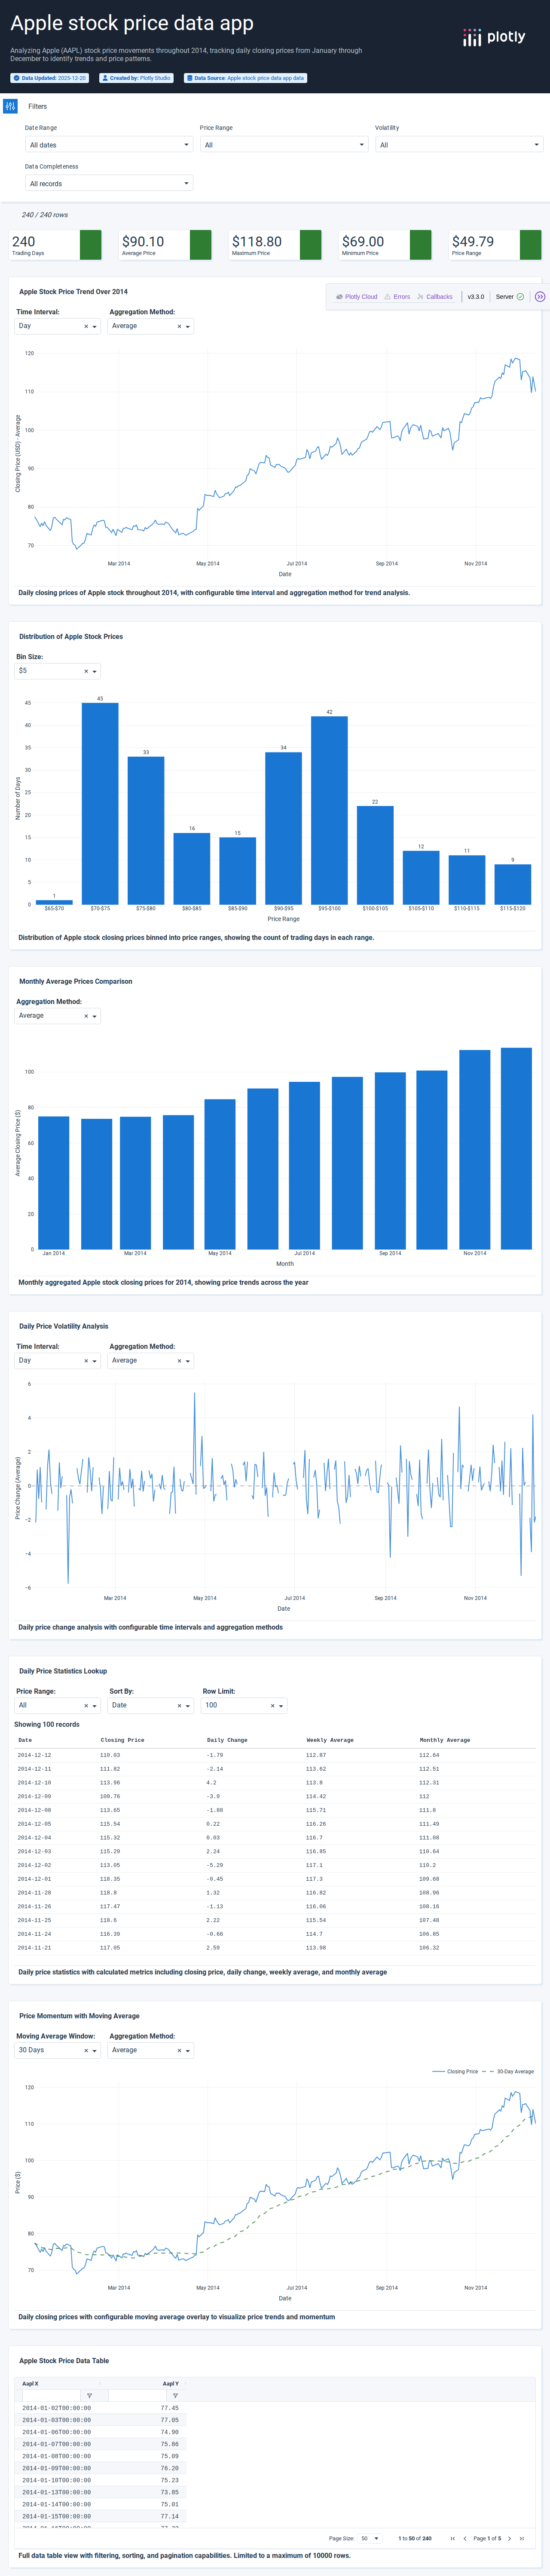
Task: Clear the Moving Average Window selection
Action: 86,2052
